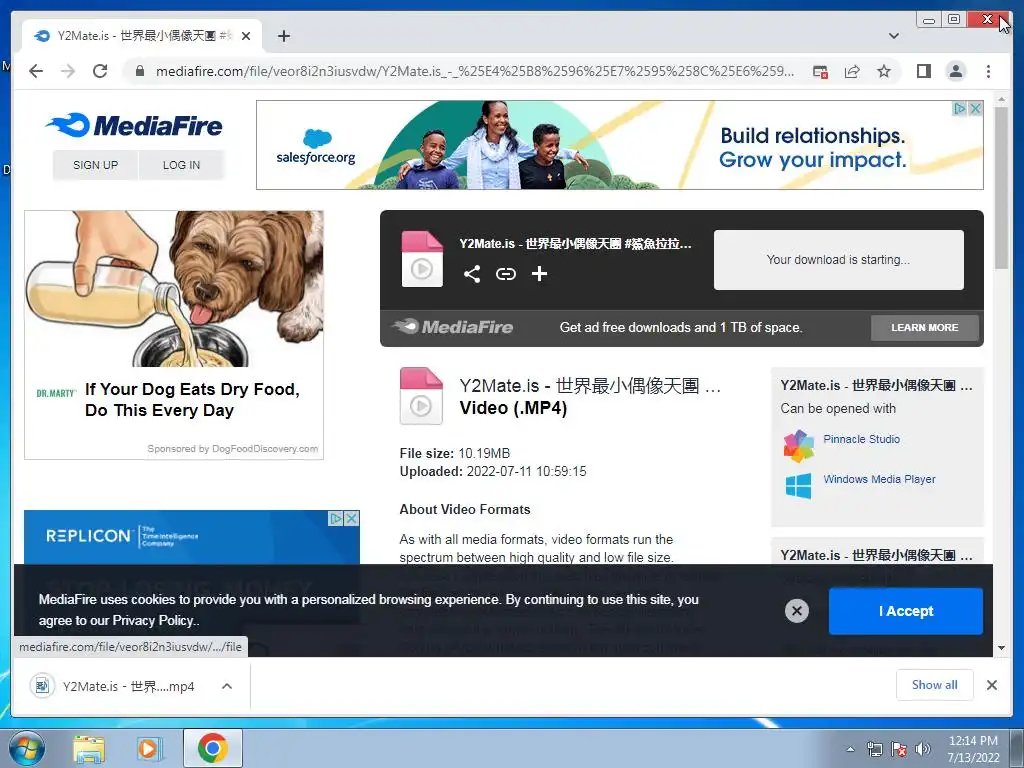Screen dimensions: 1024x768
Task: Close the Replicon ad
Action: coord(351,519)
